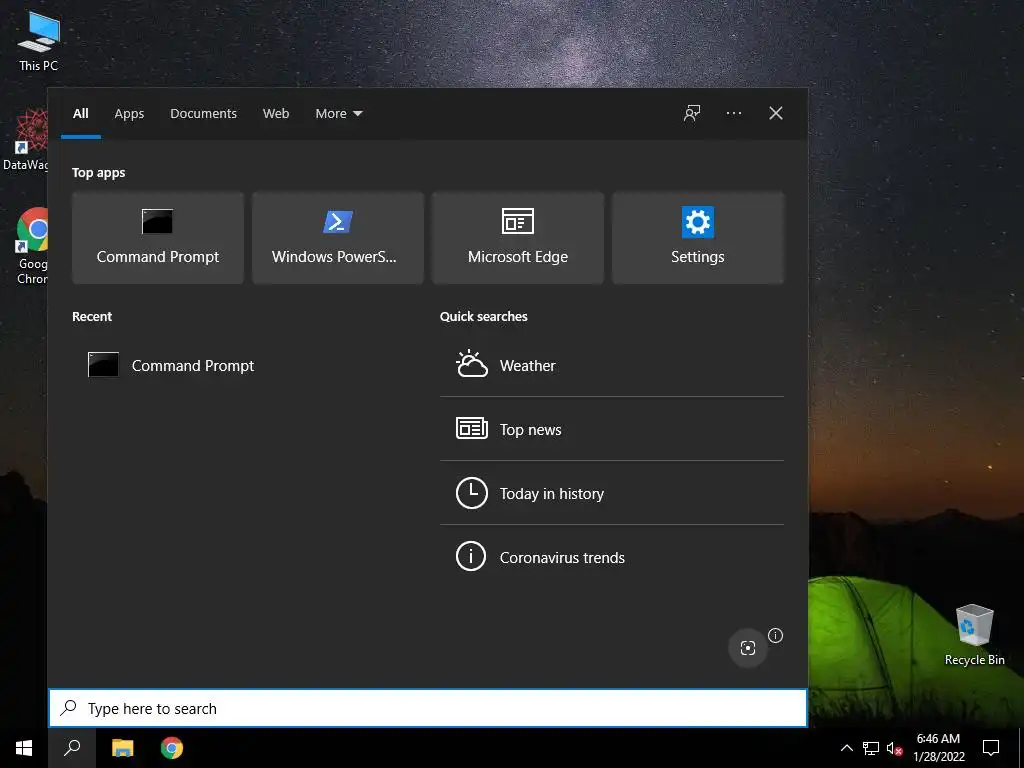Switch to the Web tab
Screen dimensions: 1024x768
pos(276,114)
